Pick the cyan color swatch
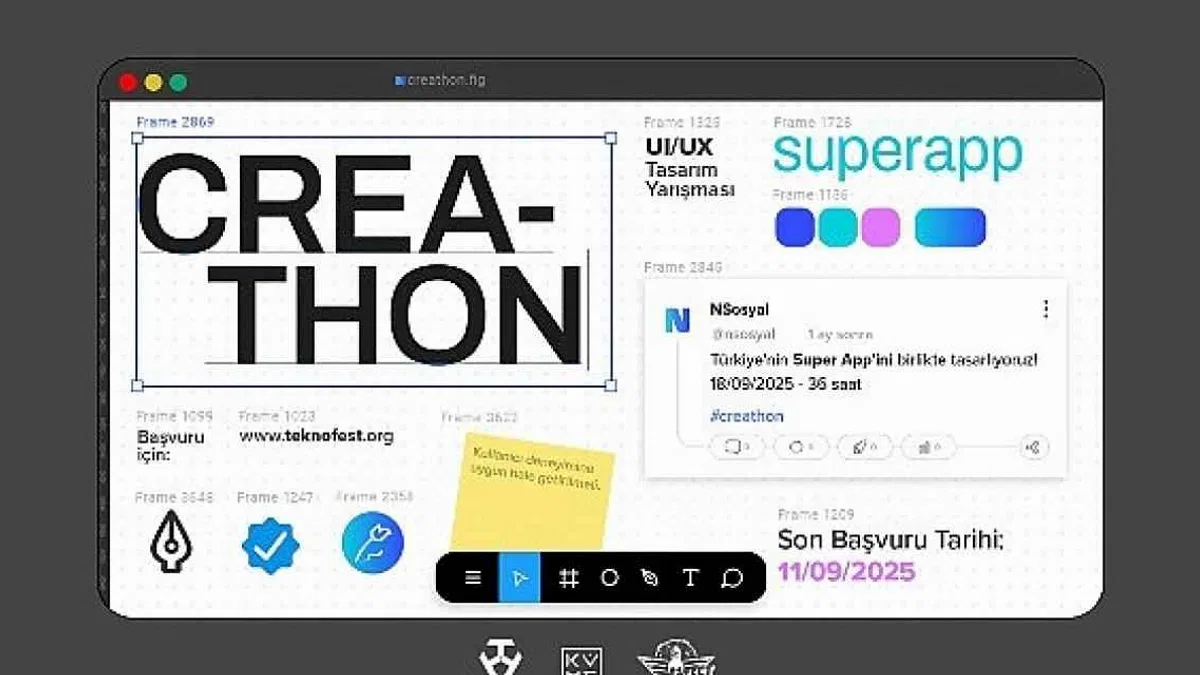Screen dimensions: 1200x675 (838, 227)
